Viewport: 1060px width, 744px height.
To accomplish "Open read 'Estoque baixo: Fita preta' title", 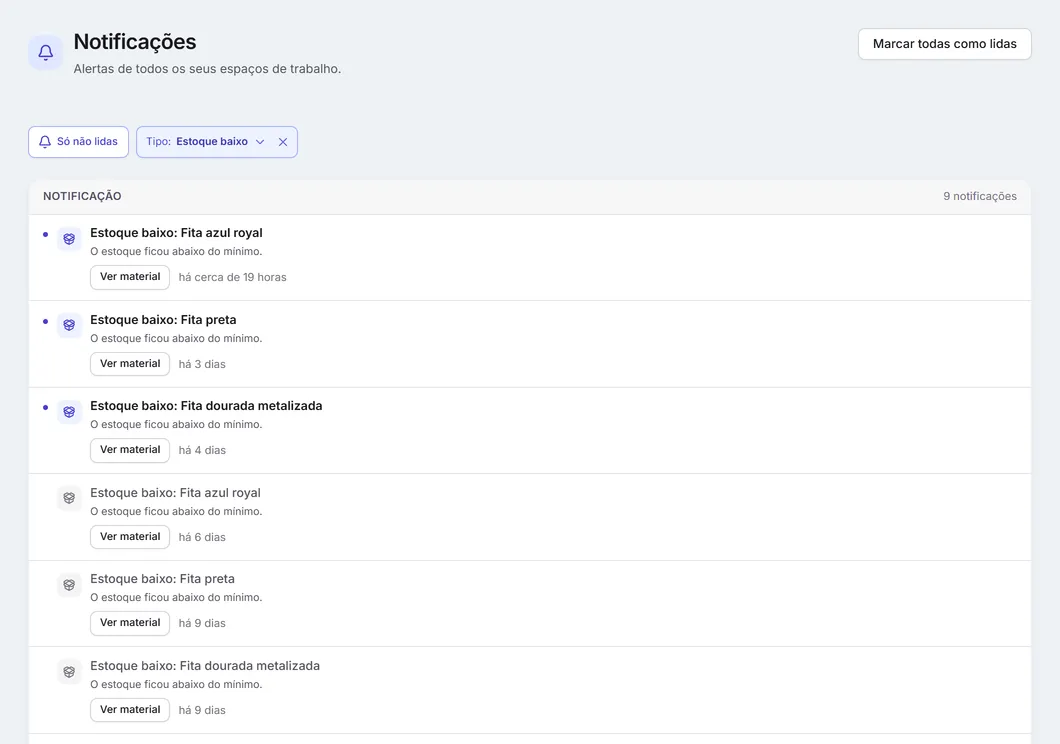I will (162, 579).
